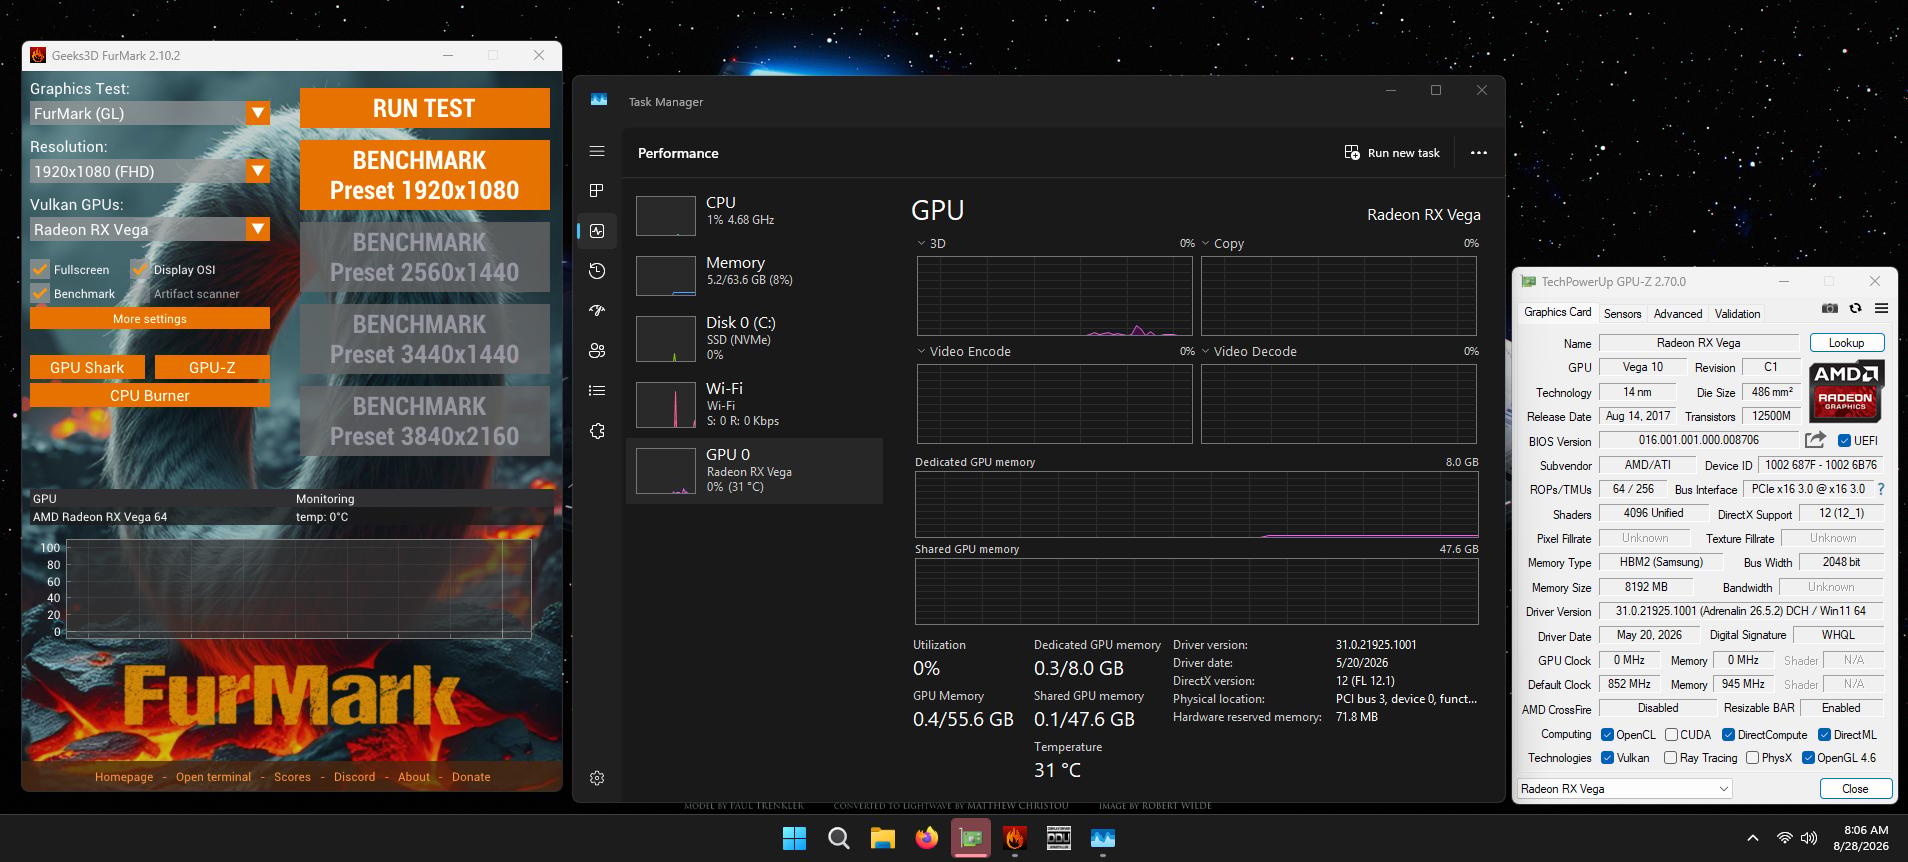The height and width of the screenshot is (862, 1908).
Task: Select Disk 0 (C:) performance entry
Action: click(x=755, y=338)
